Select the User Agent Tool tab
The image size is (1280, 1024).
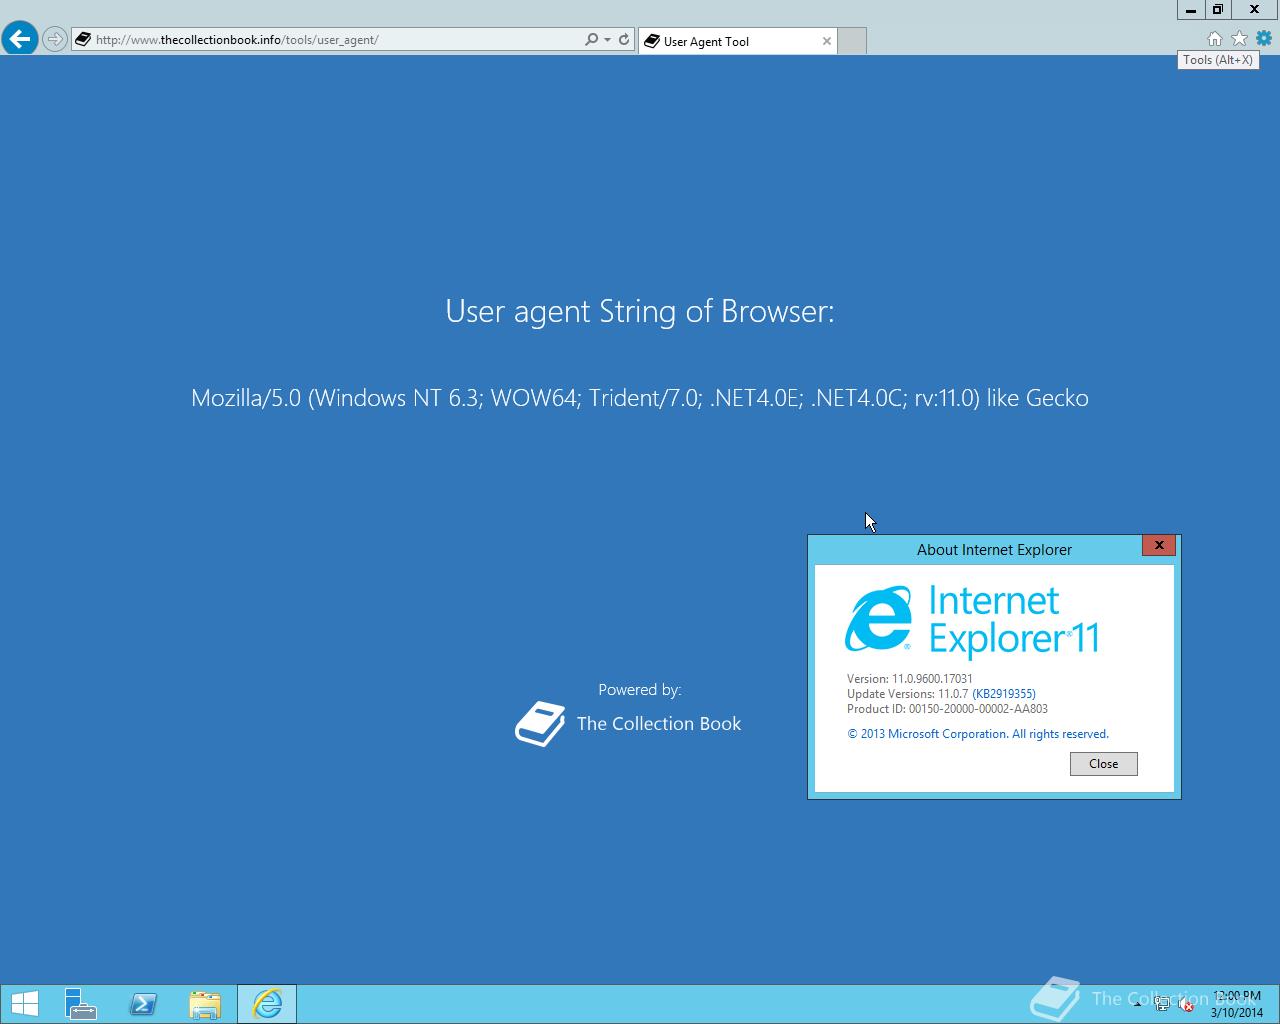[x=738, y=41]
